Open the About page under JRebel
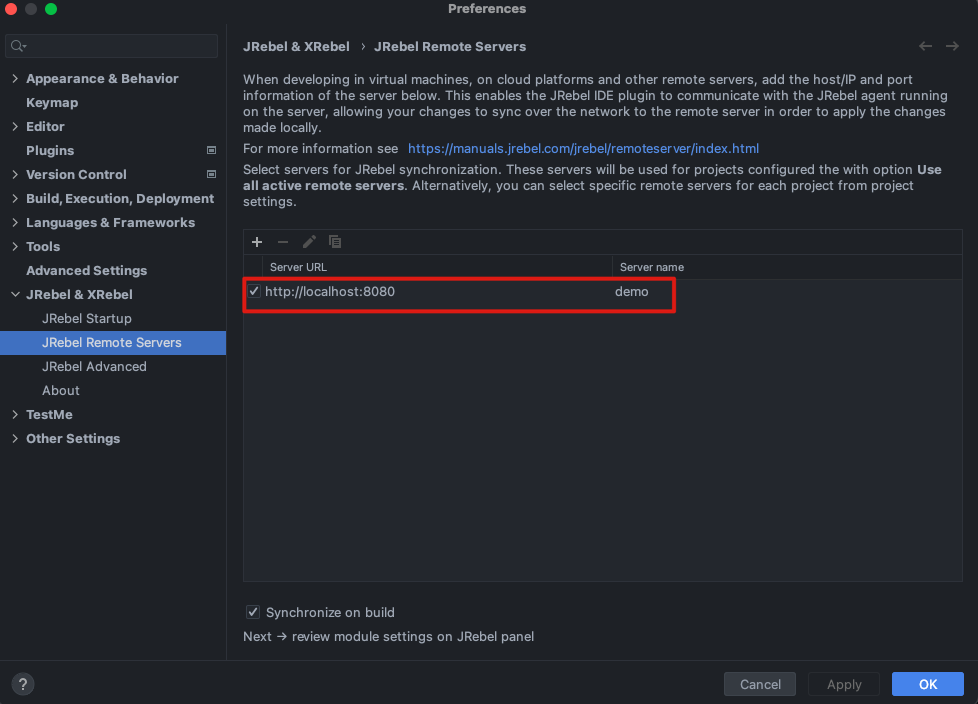 coord(61,391)
